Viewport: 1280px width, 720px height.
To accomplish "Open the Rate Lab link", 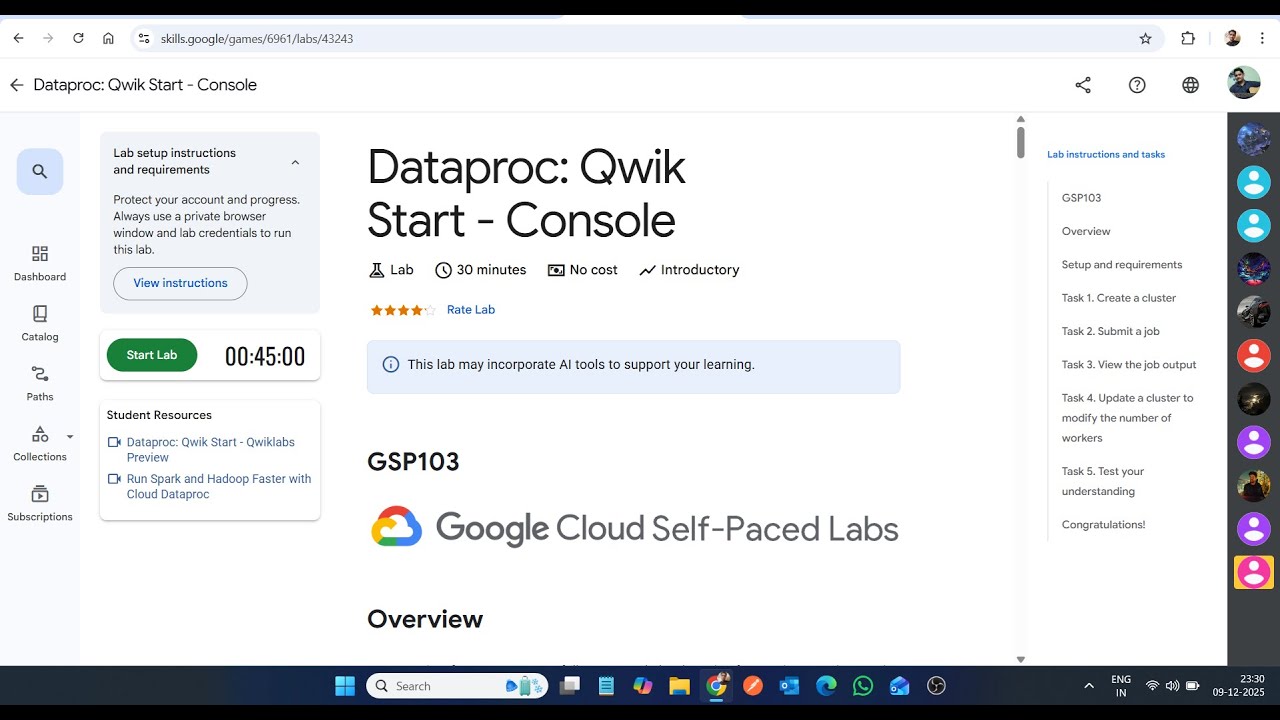I will point(471,310).
